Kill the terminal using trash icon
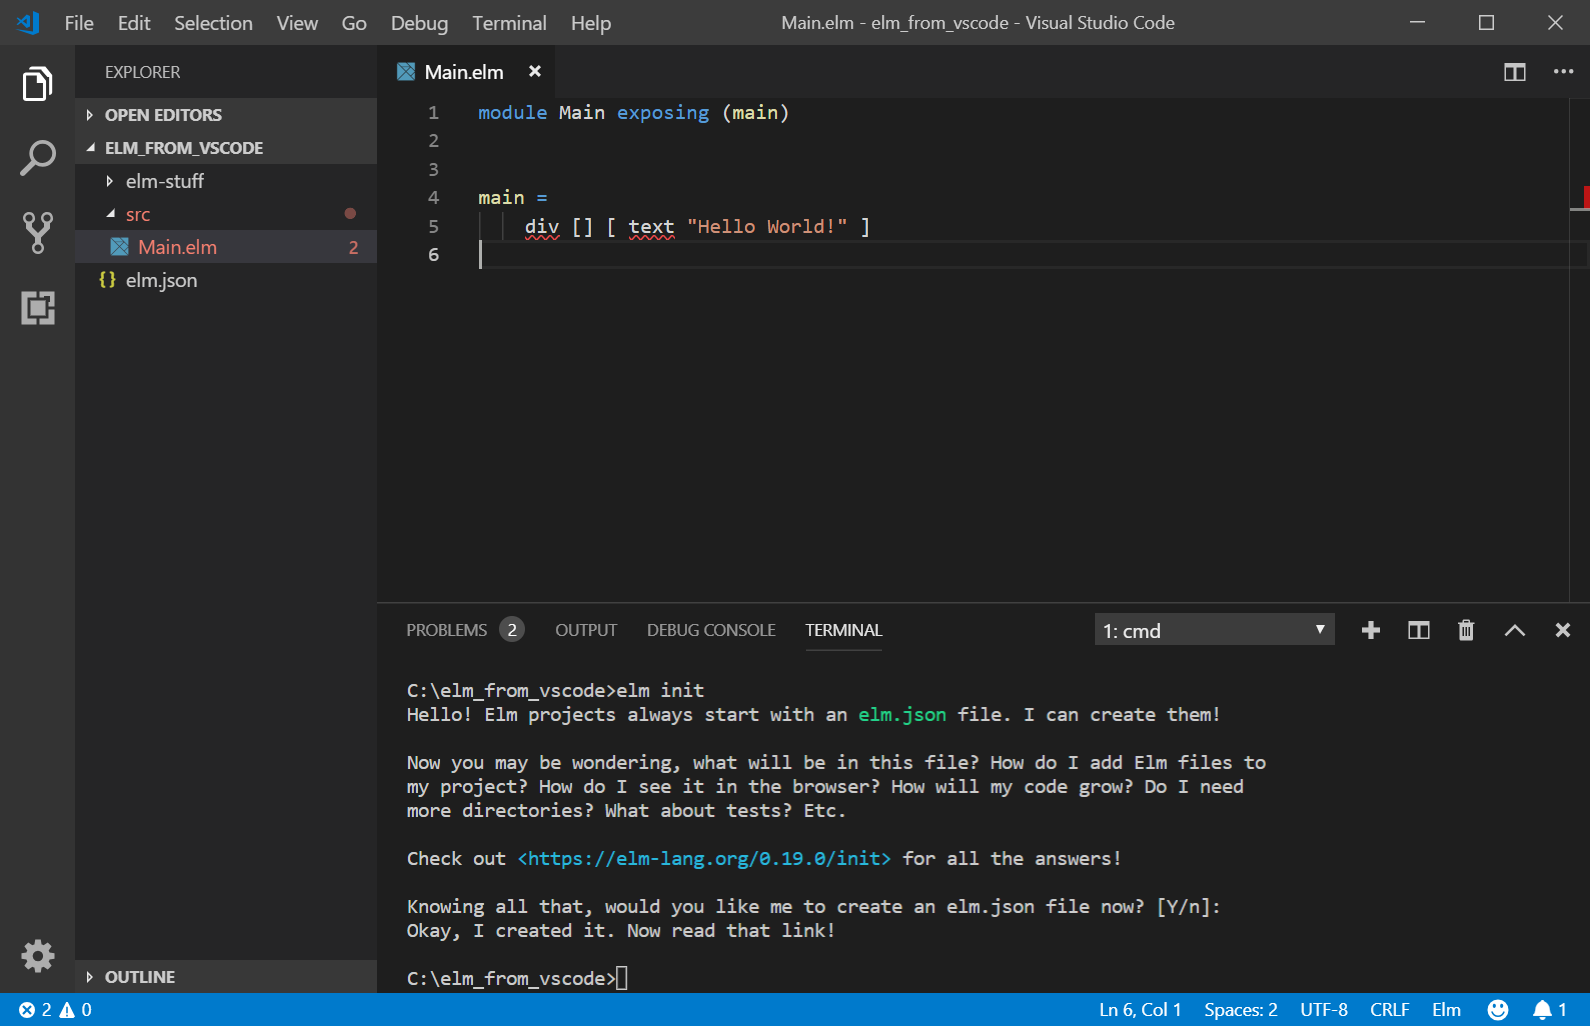 [x=1465, y=630]
